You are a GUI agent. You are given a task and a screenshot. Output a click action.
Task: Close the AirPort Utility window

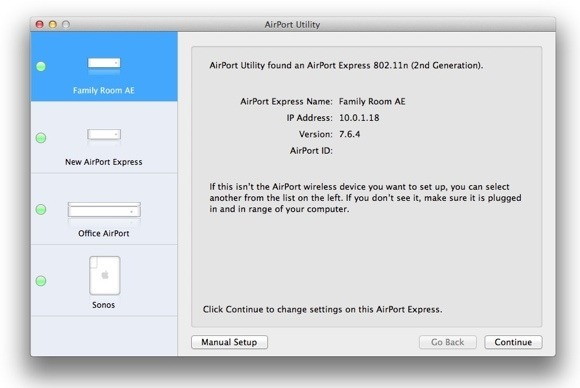pos(40,24)
